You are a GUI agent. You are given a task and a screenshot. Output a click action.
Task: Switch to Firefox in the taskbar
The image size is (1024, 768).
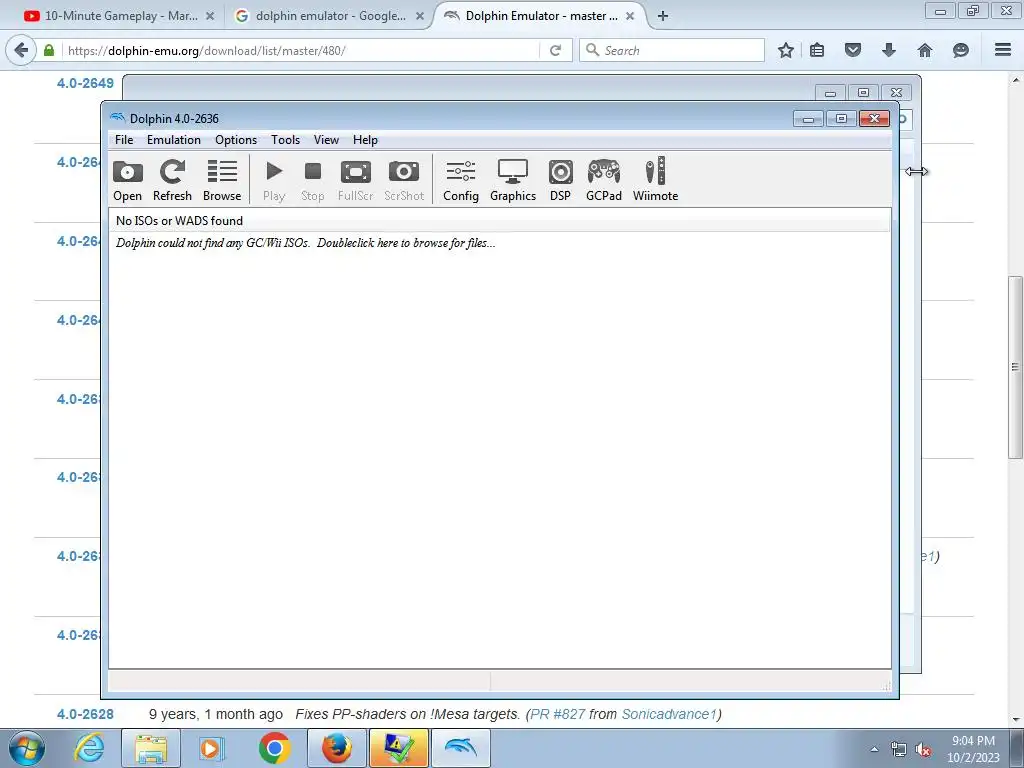336,748
